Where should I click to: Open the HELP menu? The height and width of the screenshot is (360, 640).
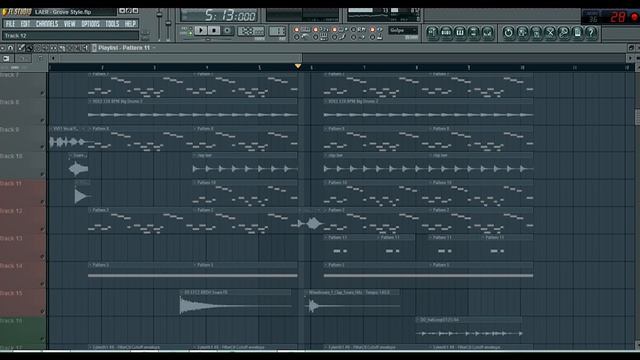[x=130, y=24]
